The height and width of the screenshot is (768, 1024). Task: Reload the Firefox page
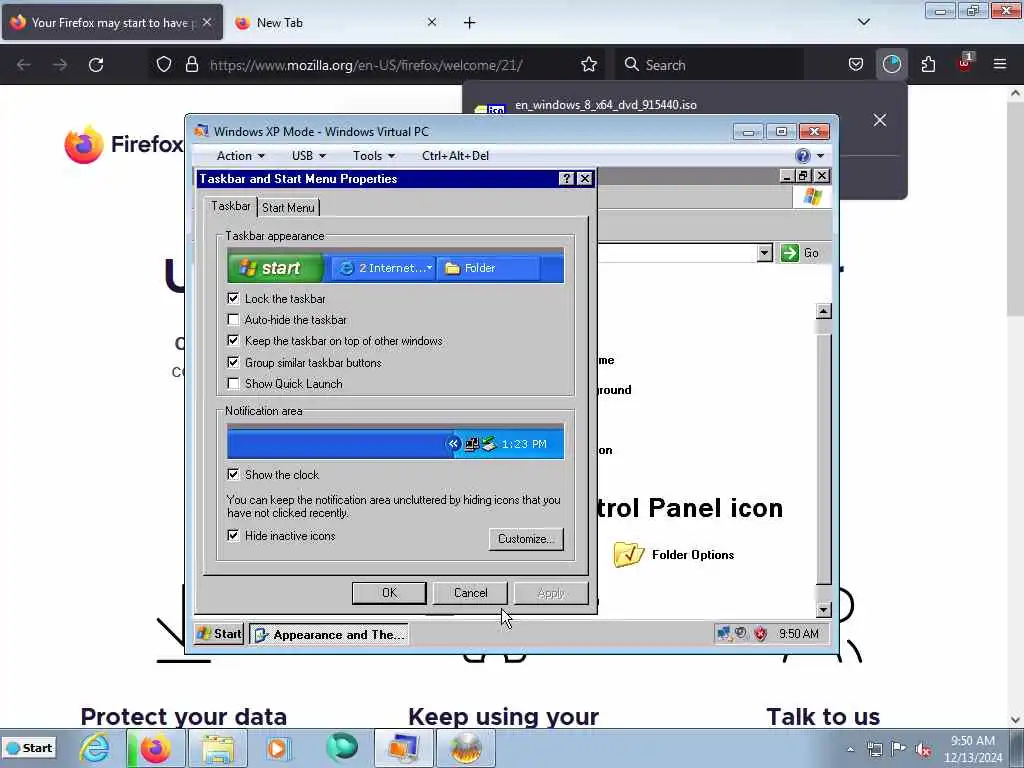[x=96, y=65]
